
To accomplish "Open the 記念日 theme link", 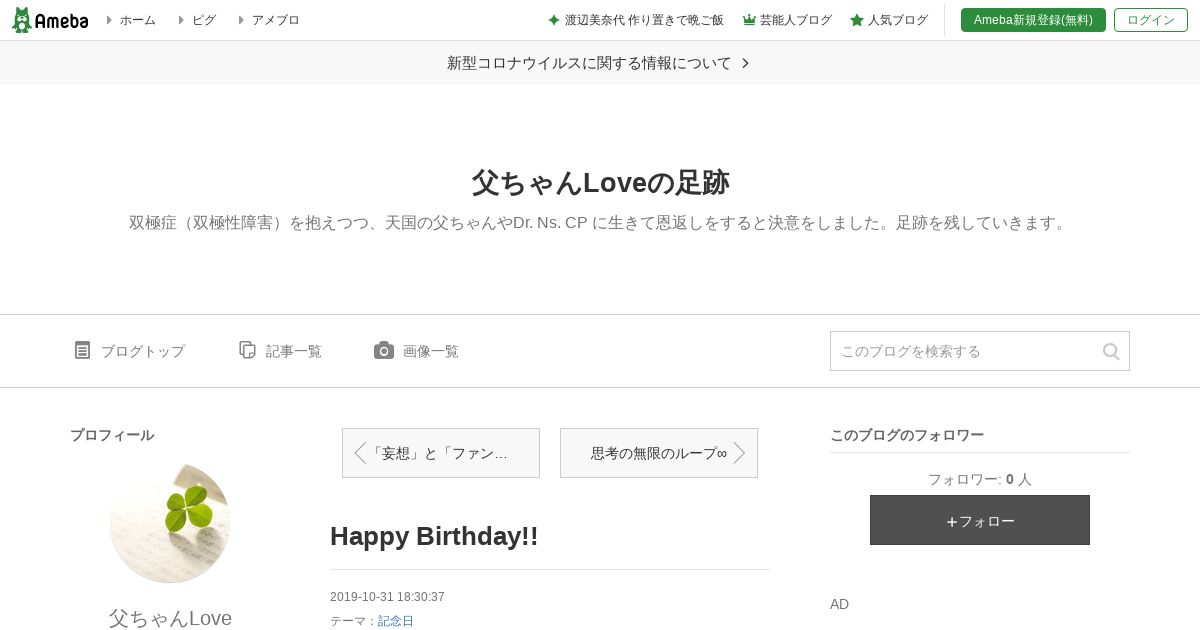I will (x=396, y=621).
